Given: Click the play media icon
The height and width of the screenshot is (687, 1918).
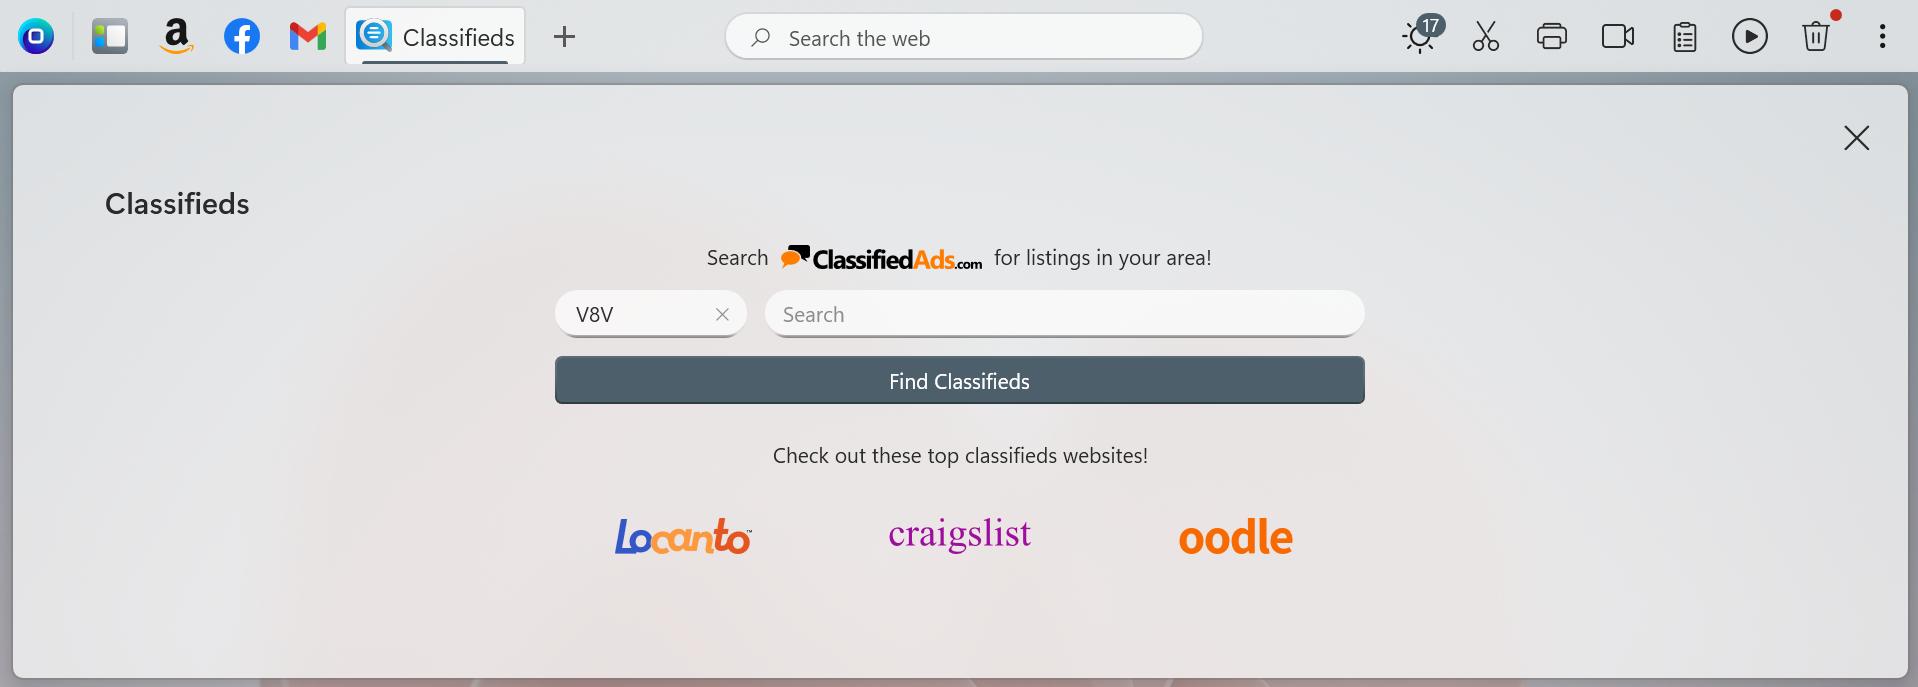Looking at the screenshot, I should pyautogui.click(x=1750, y=37).
